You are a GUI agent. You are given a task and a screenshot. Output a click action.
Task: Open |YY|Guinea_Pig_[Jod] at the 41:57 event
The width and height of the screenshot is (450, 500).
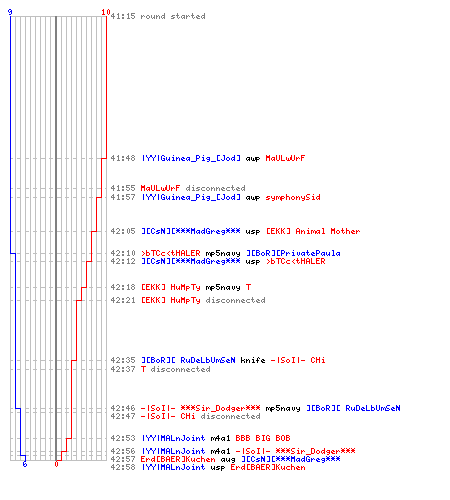coord(191,197)
